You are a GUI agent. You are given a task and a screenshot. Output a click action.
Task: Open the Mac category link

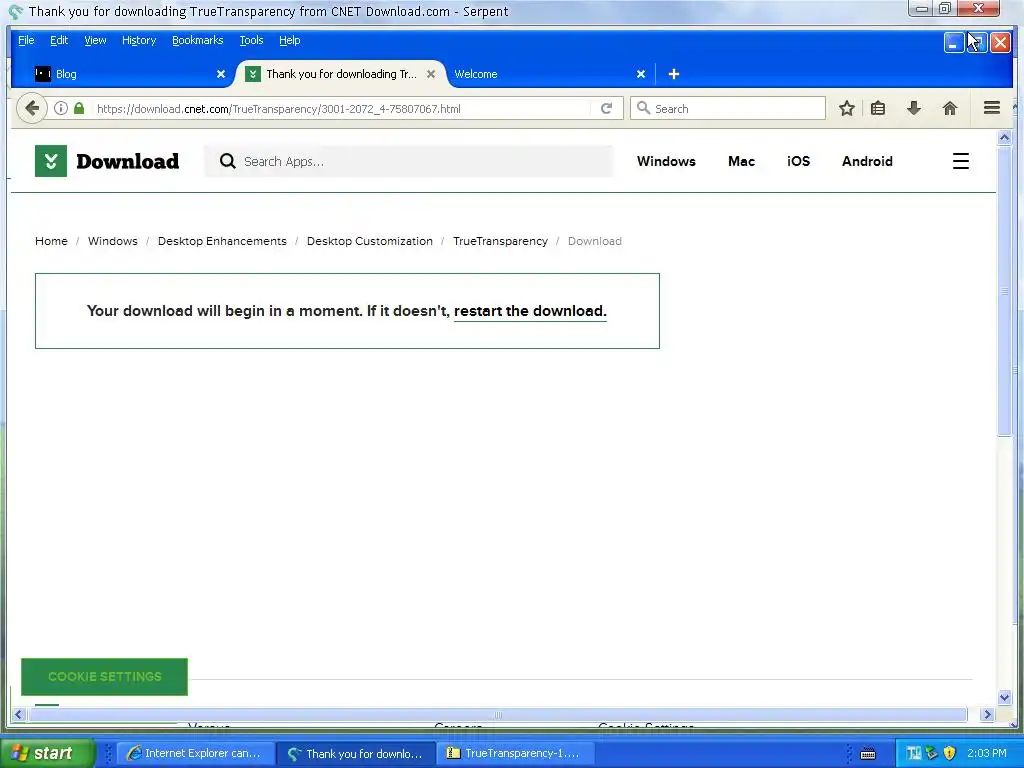tap(741, 161)
